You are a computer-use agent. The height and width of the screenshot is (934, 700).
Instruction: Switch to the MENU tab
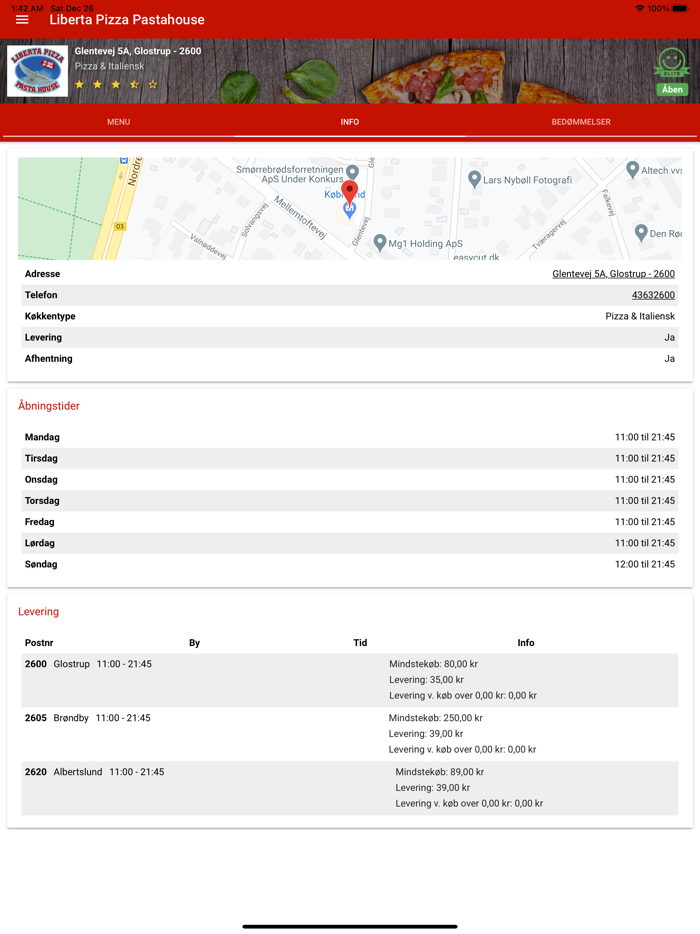pos(119,122)
